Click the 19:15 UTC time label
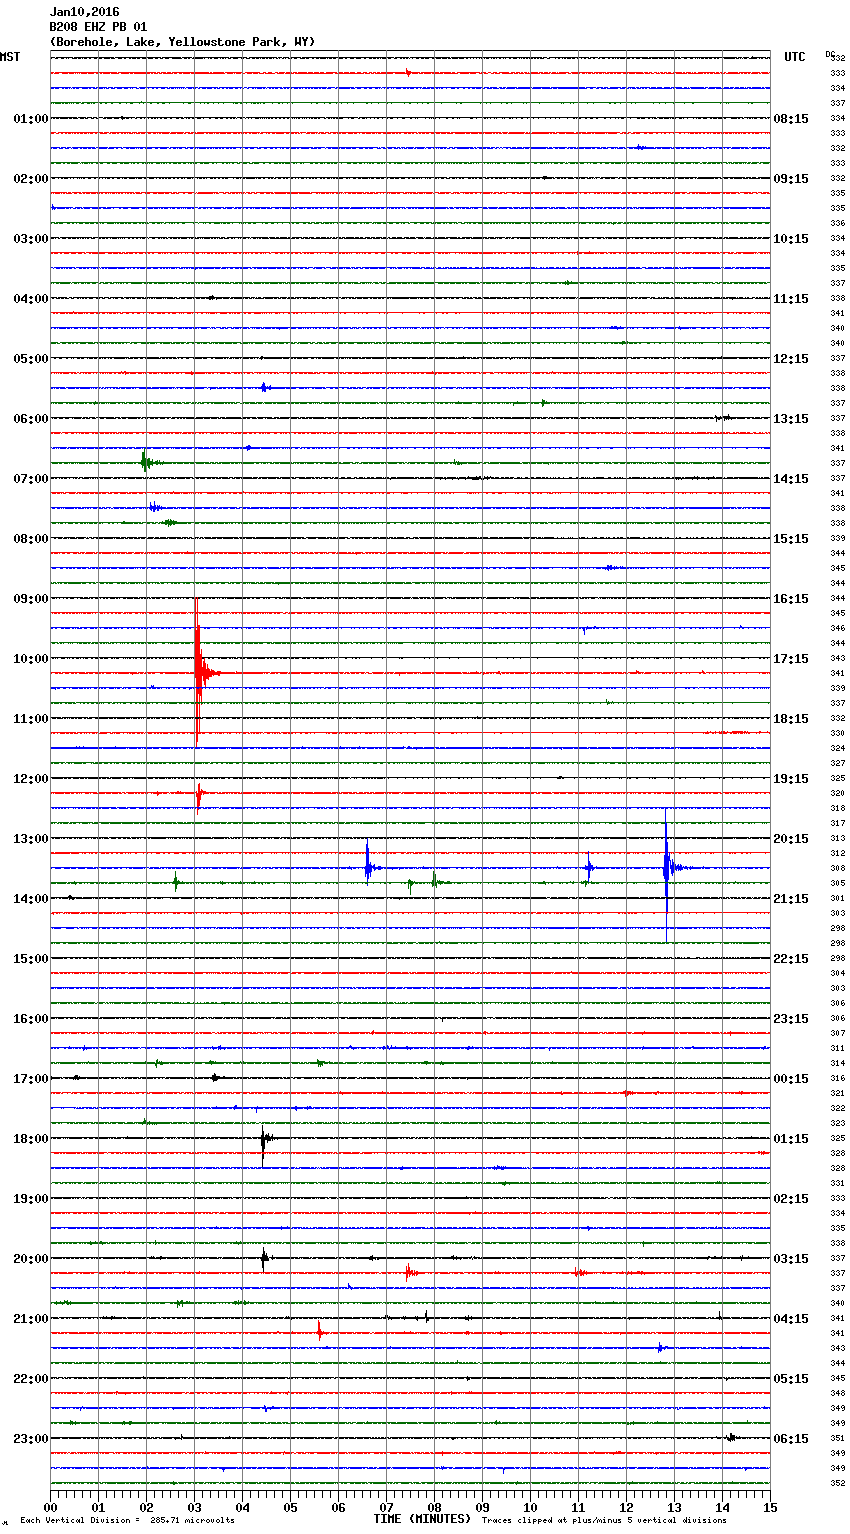The image size is (850, 1534). click(791, 779)
